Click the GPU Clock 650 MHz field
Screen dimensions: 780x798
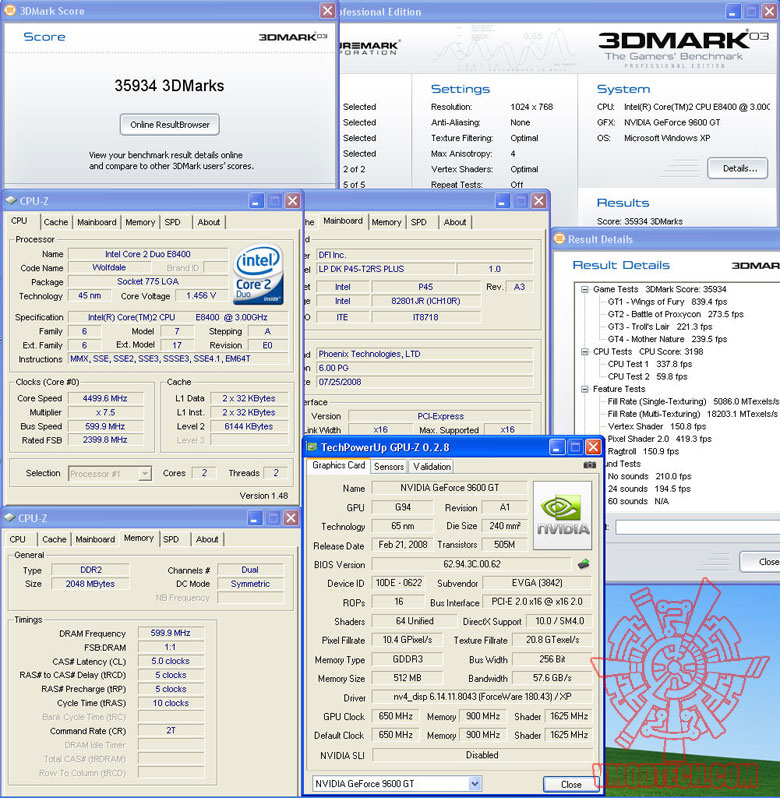pyautogui.click(x=395, y=716)
